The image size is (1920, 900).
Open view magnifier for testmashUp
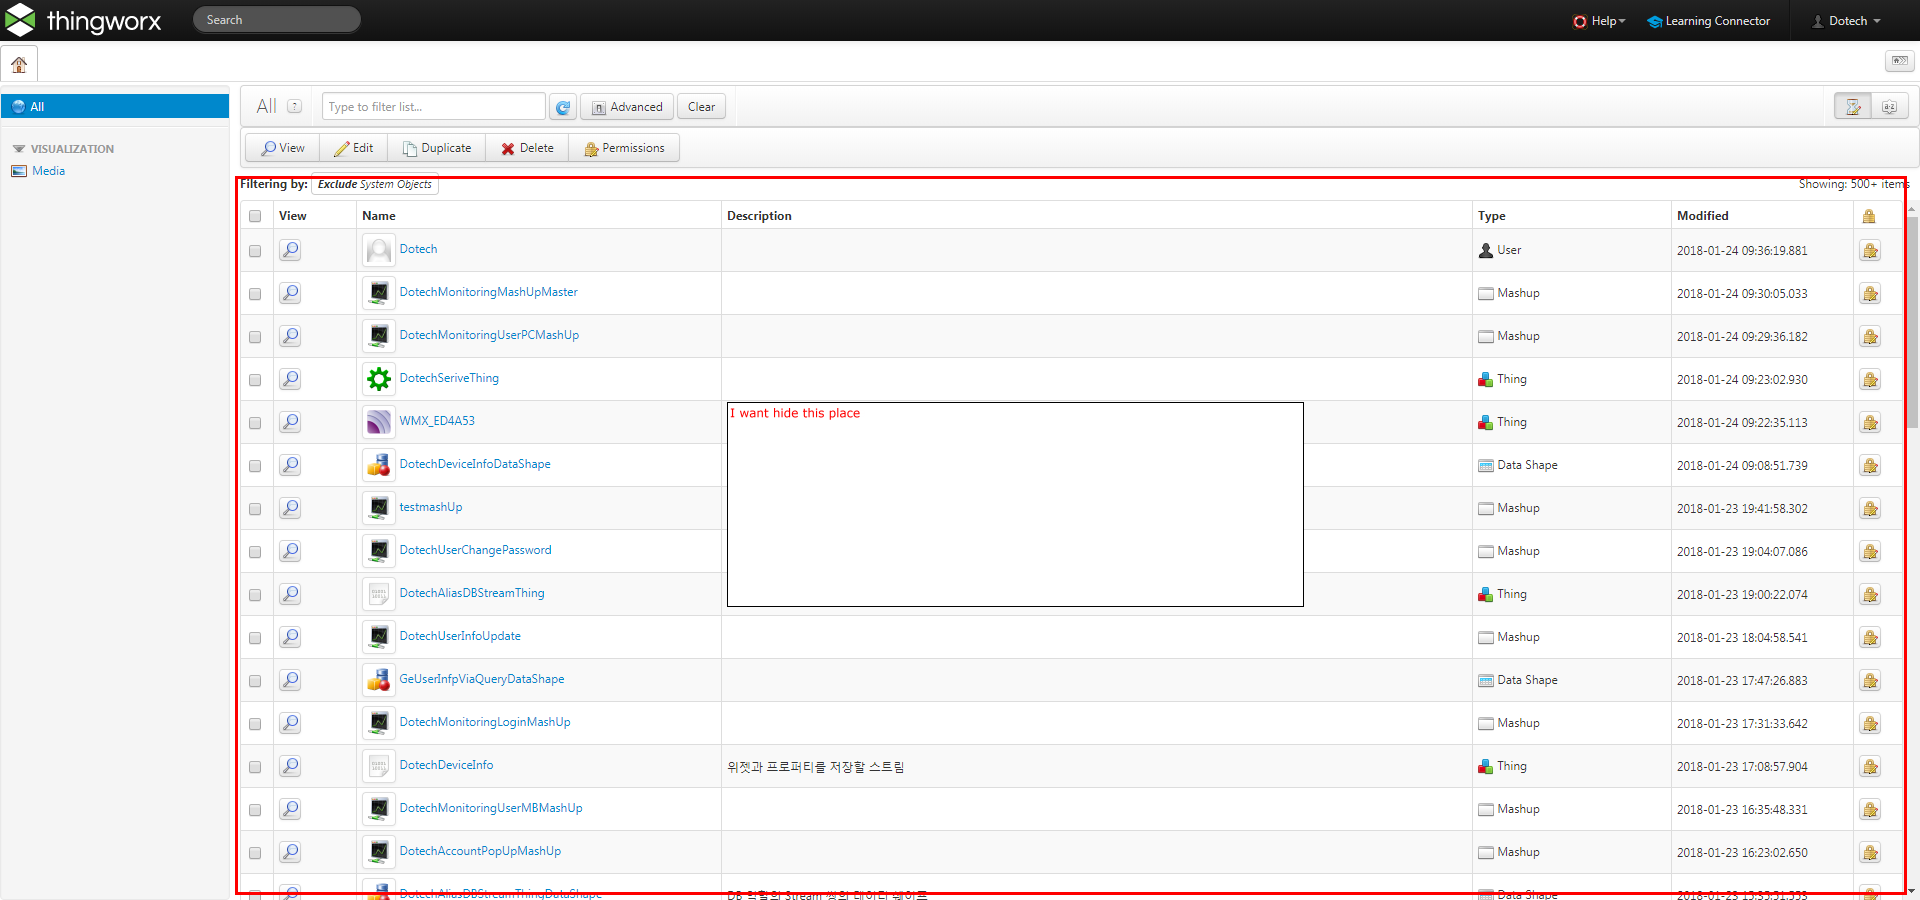coord(290,508)
